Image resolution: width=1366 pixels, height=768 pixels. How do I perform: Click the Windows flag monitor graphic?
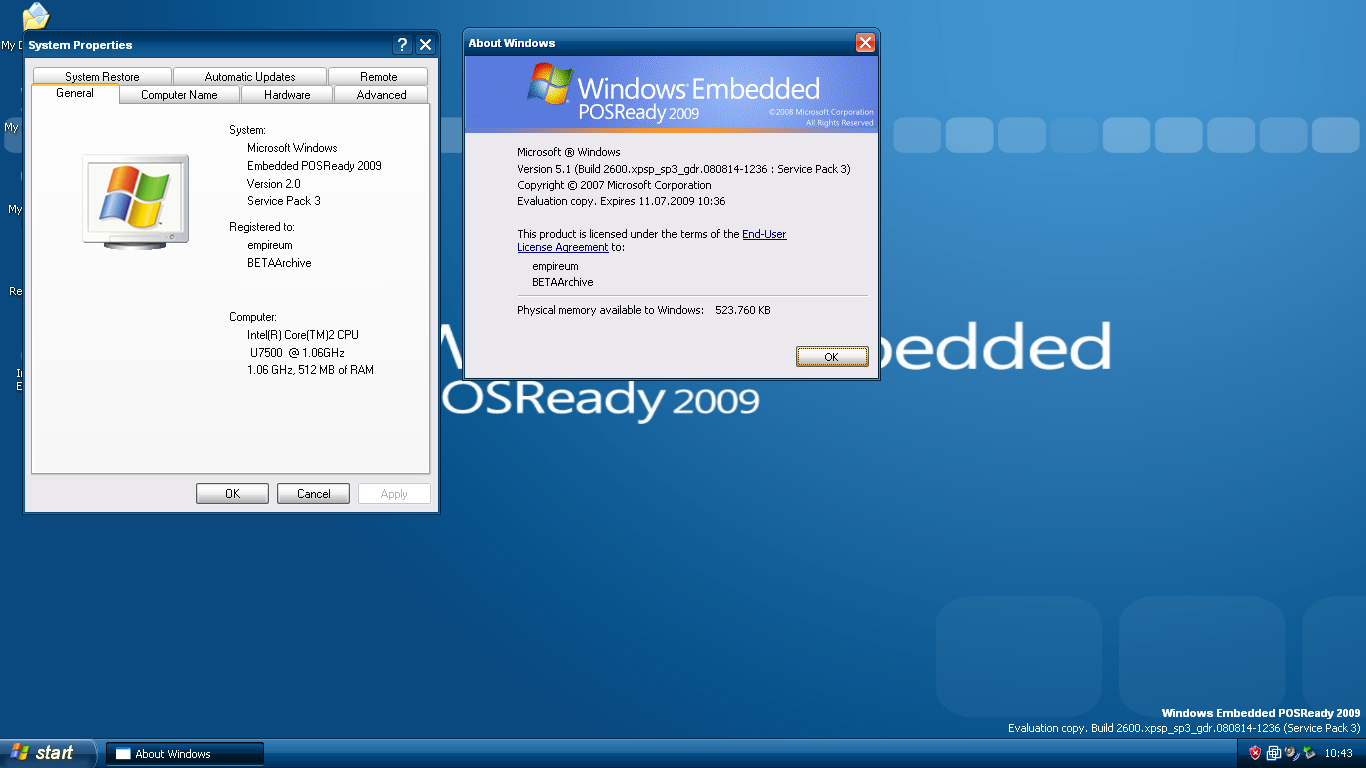point(134,200)
